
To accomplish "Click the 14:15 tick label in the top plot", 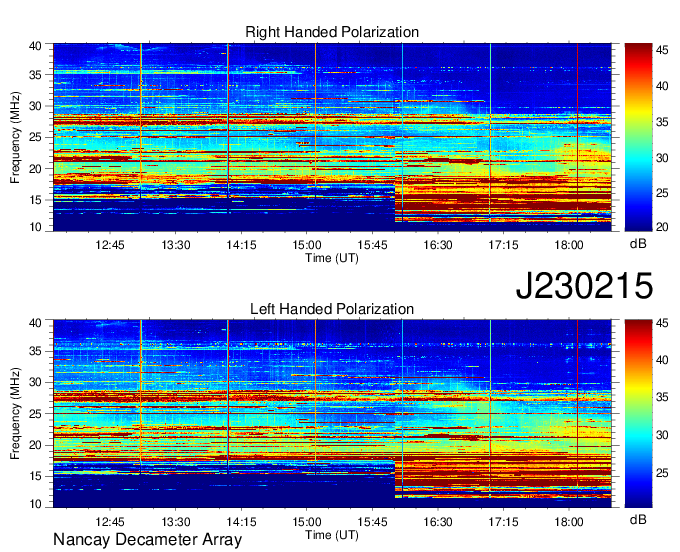I will pyautogui.click(x=241, y=245).
